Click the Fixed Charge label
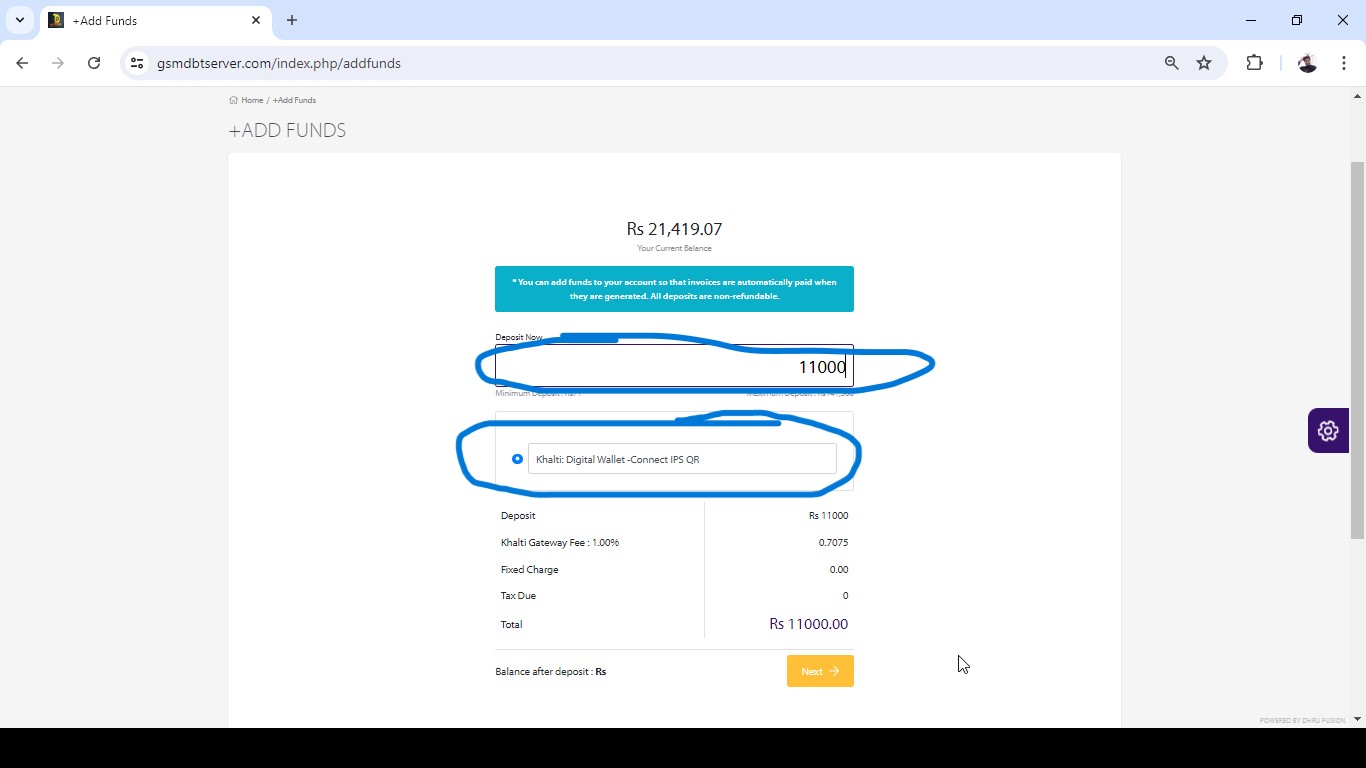 click(530, 569)
